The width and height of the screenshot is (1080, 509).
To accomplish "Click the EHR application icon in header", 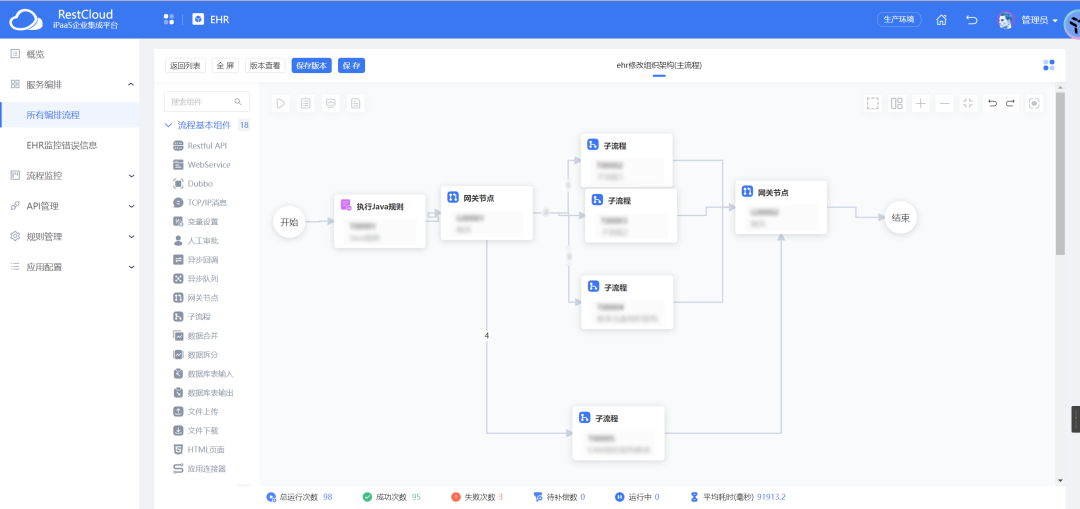I will click(x=198, y=19).
